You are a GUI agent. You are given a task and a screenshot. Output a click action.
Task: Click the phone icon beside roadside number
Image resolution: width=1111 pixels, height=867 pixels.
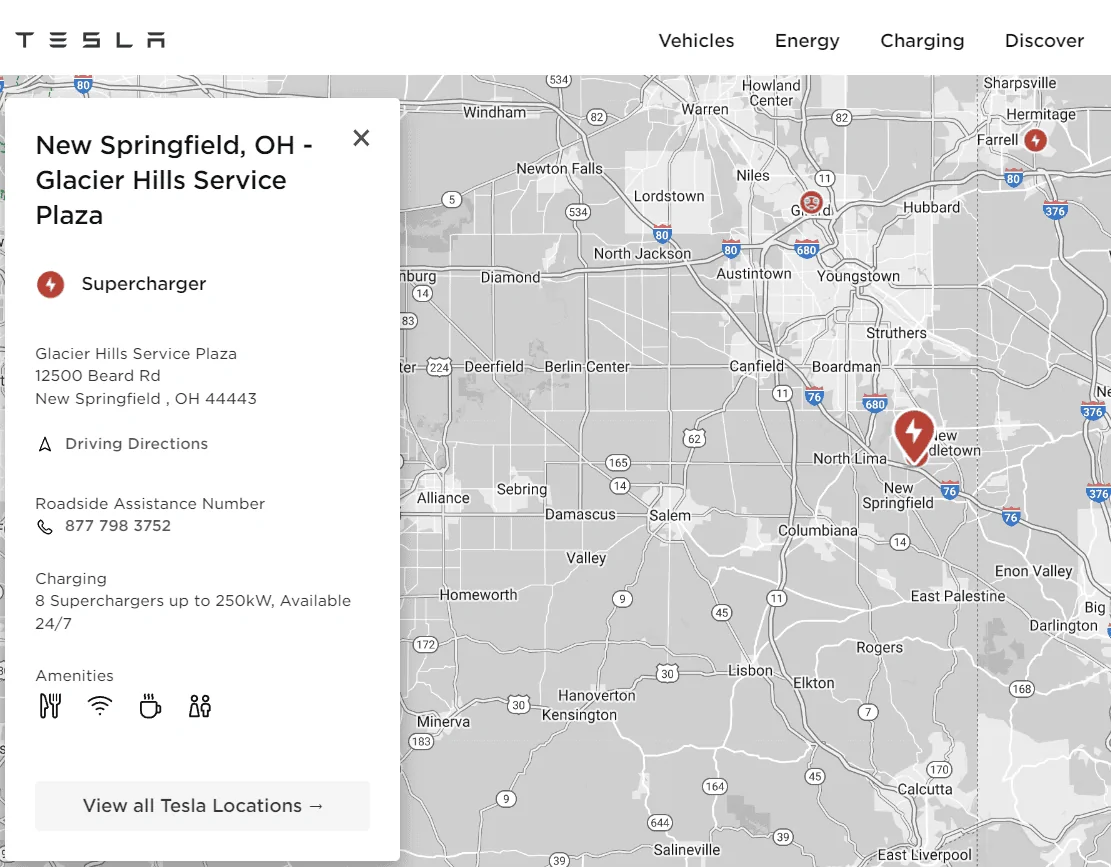(x=45, y=527)
